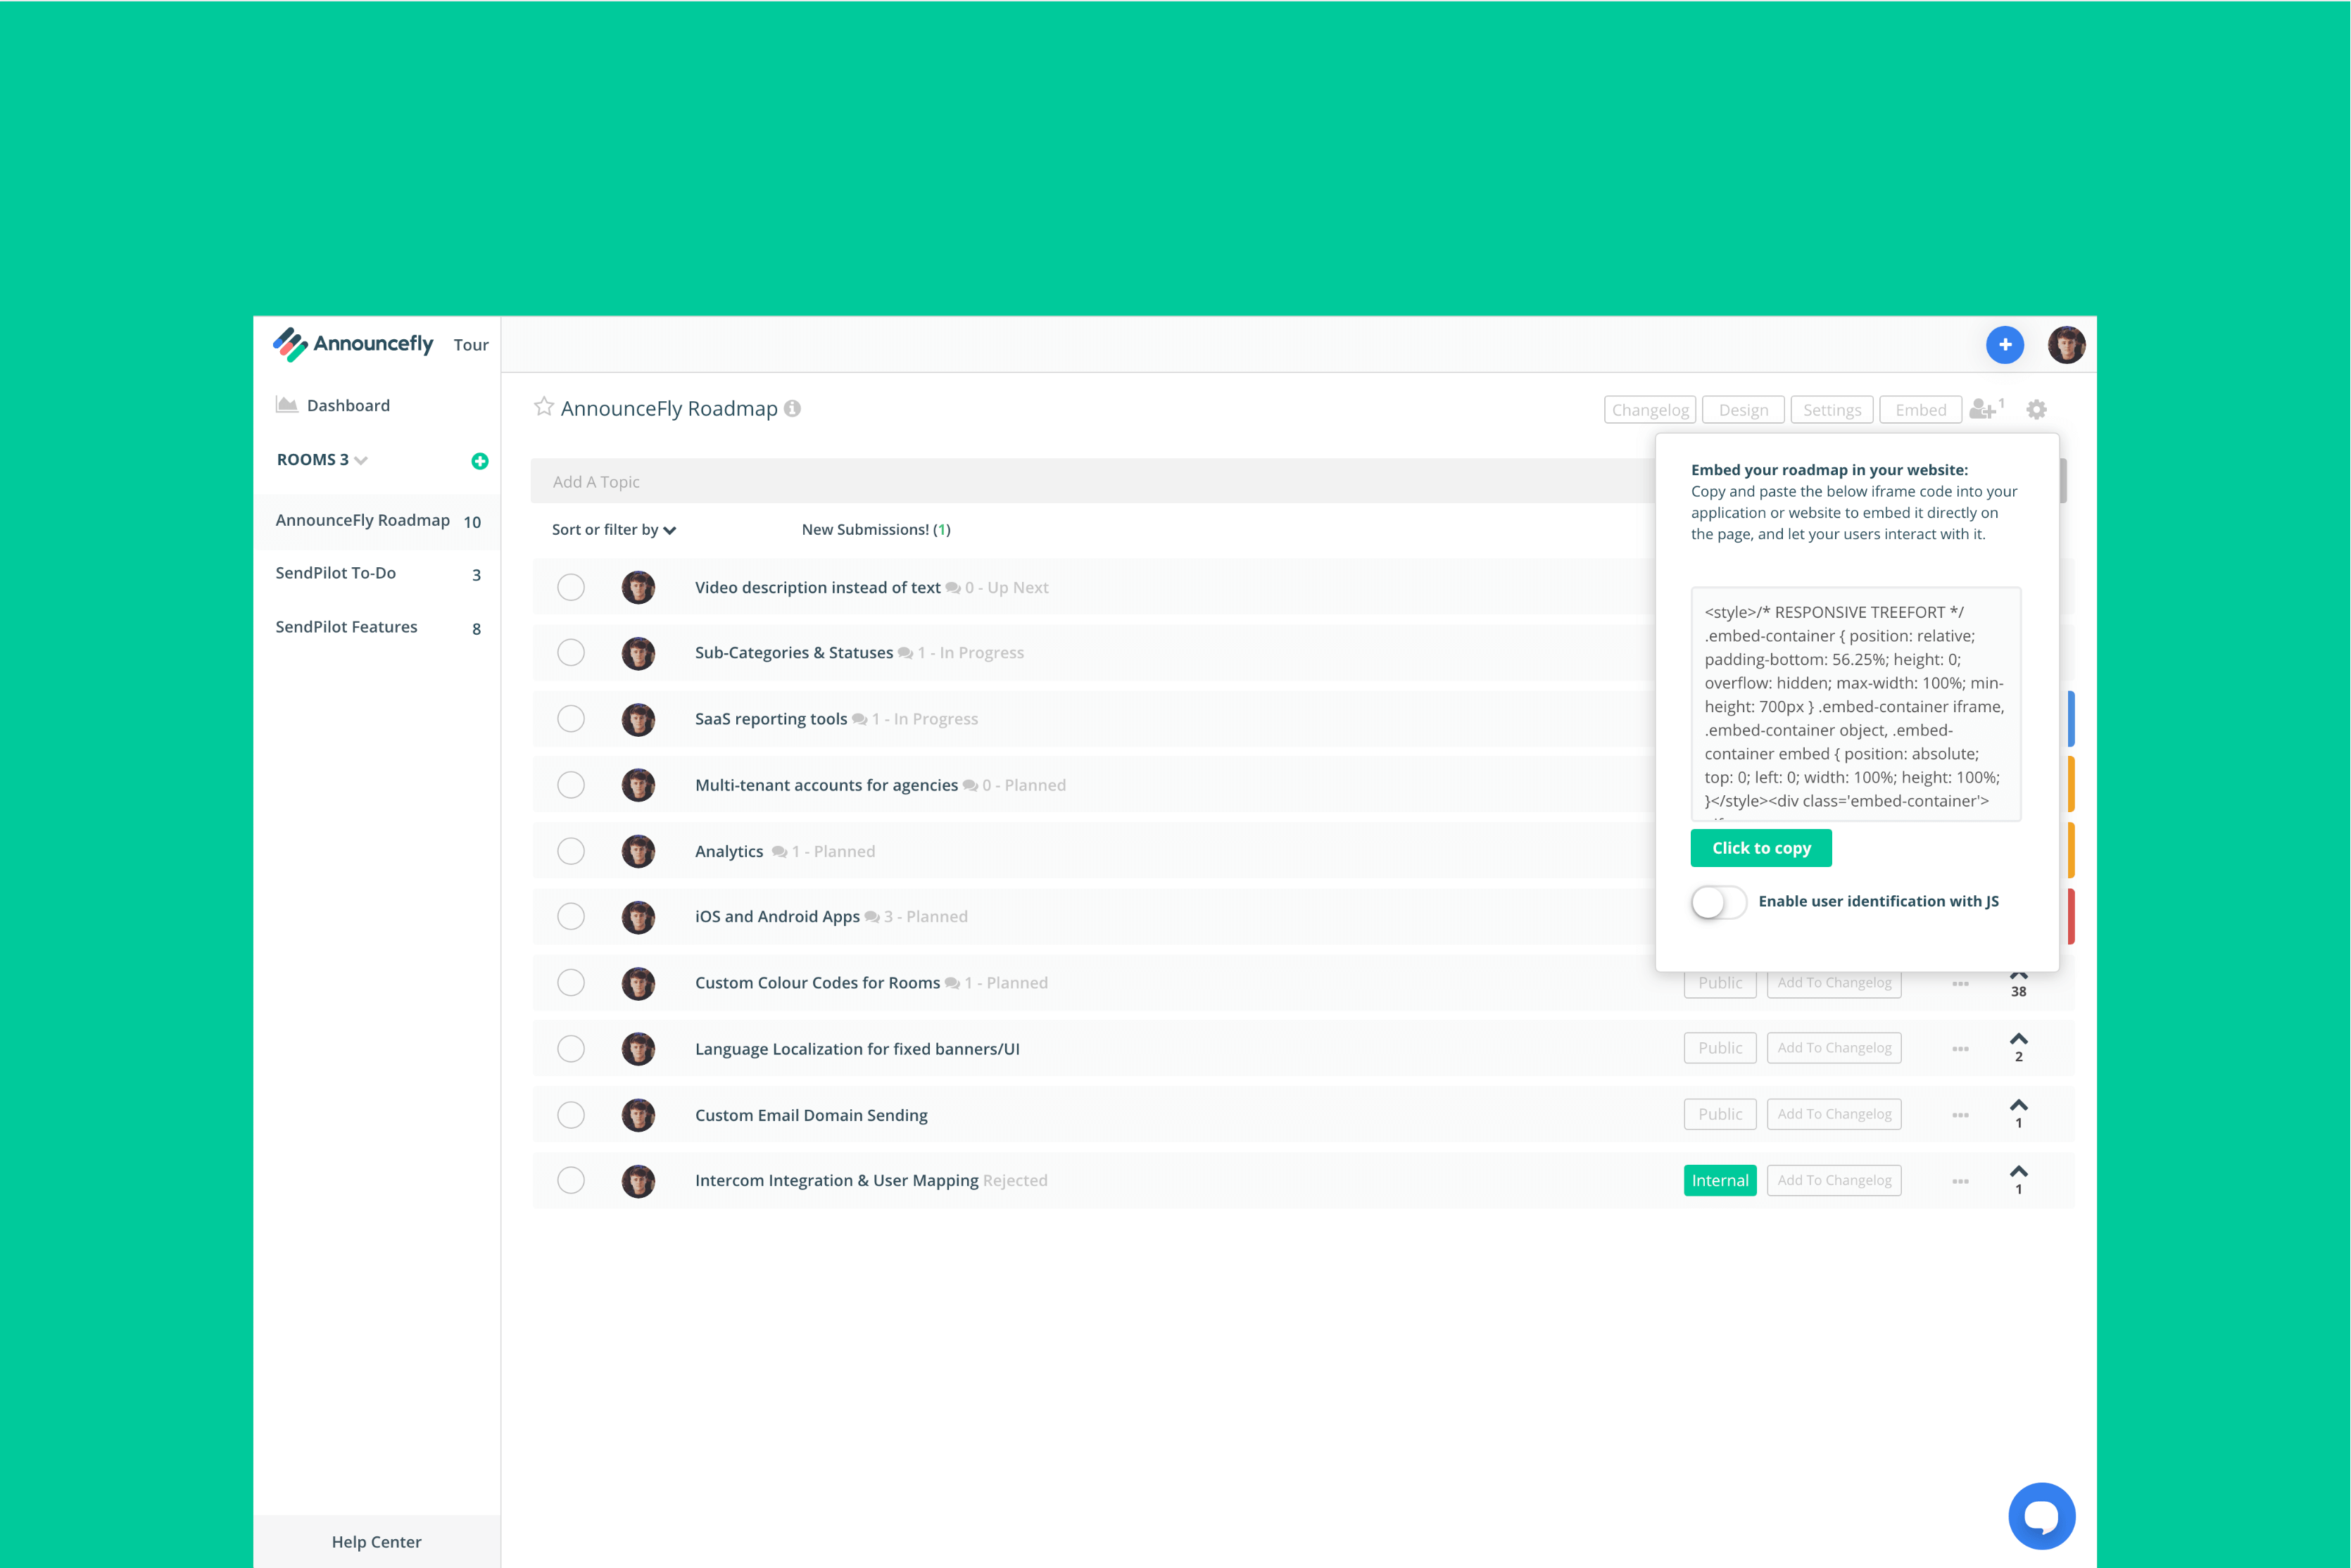This screenshot has height=1568, width=2351.
Task: Open Dashboard using the chart icon
Action: click(287, 404)
